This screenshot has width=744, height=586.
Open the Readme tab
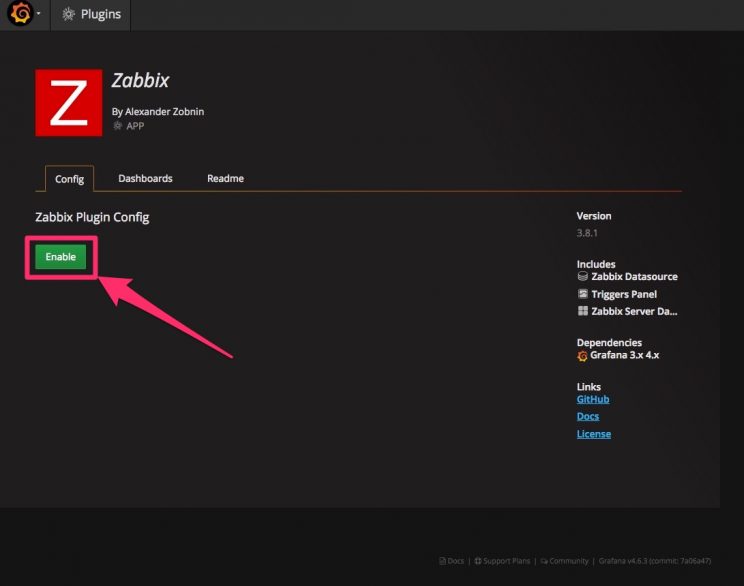(x=225, y=179)
